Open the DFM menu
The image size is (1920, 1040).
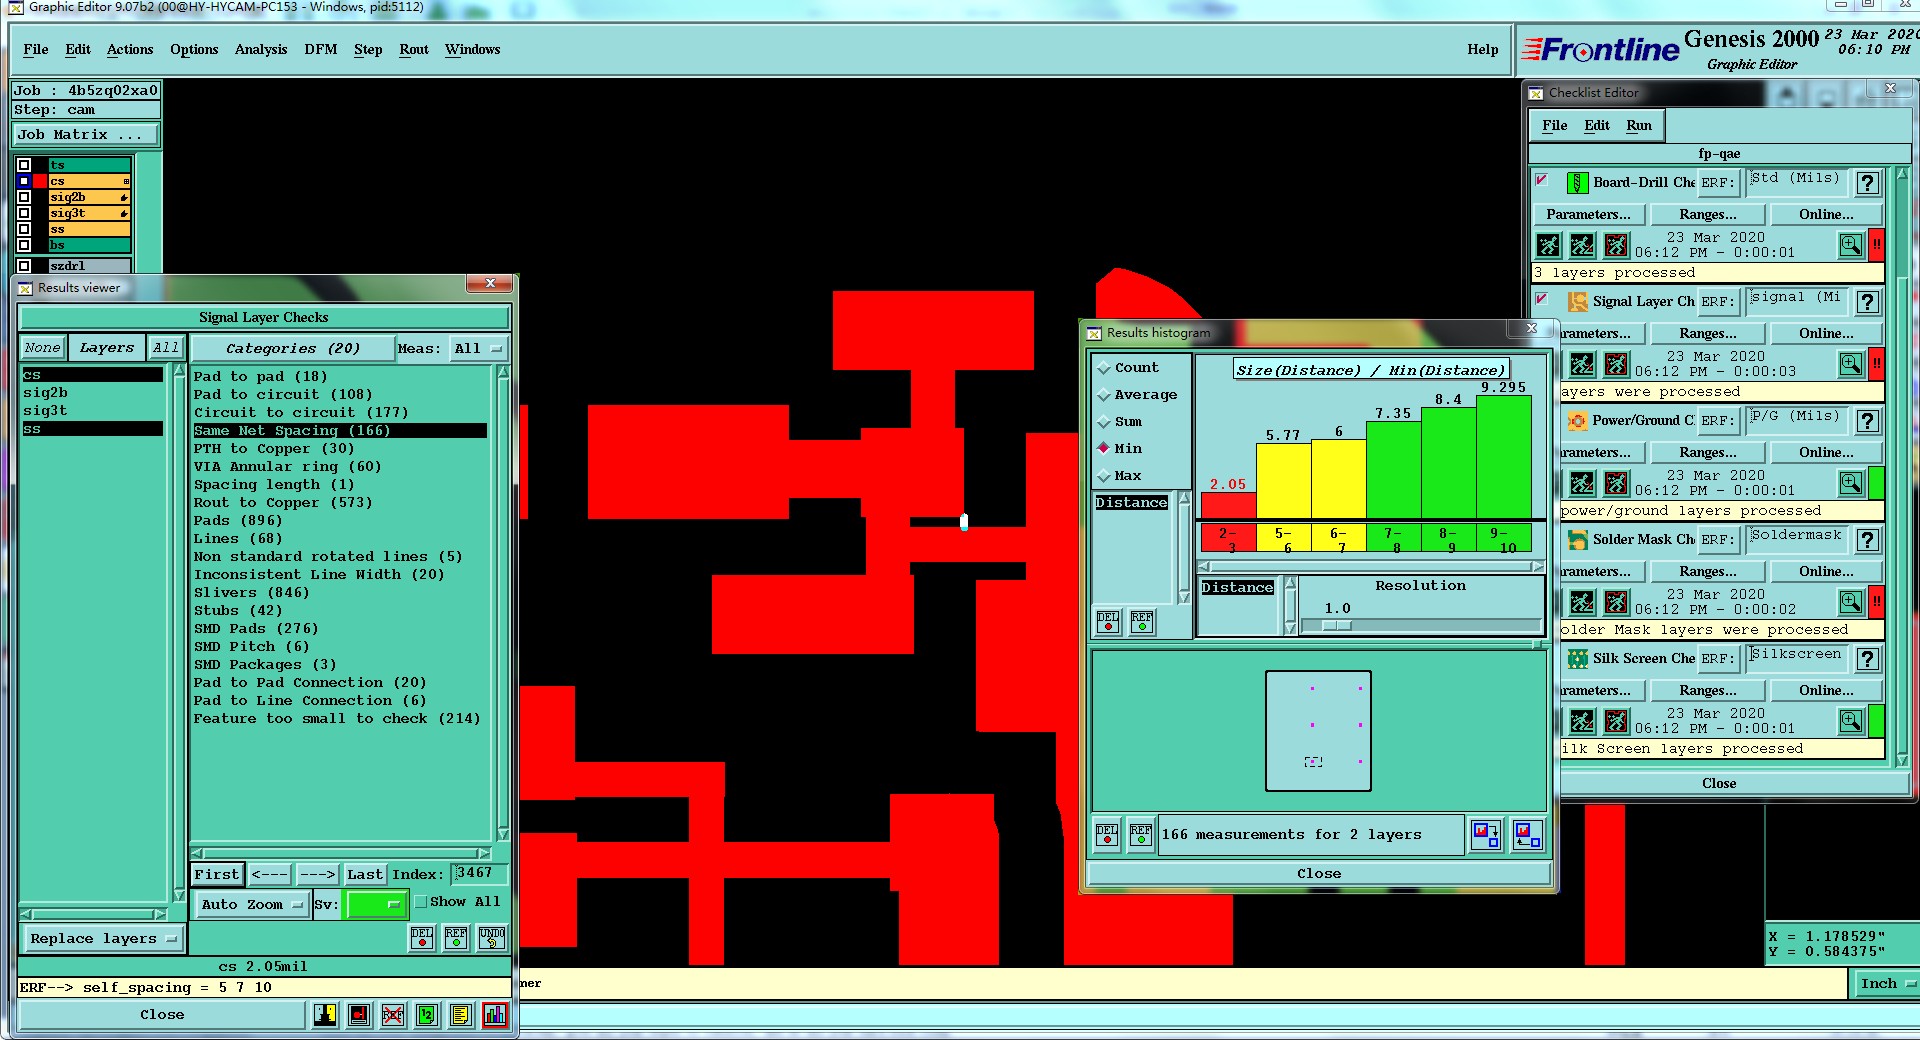click(320, 50)
